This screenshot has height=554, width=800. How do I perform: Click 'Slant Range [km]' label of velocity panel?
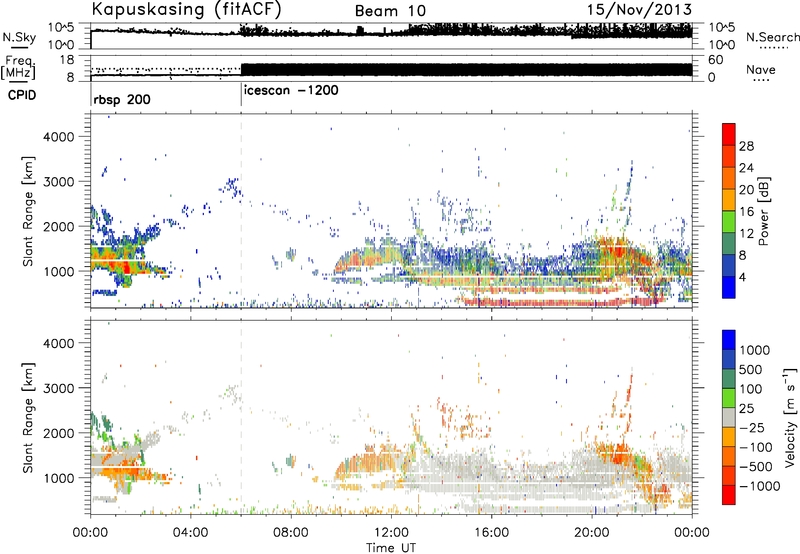pos(28,418)
